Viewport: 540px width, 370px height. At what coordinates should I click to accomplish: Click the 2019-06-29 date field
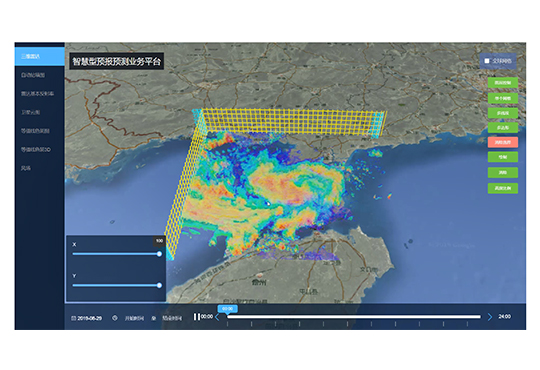pyautogui.click(x=87, y=318)
